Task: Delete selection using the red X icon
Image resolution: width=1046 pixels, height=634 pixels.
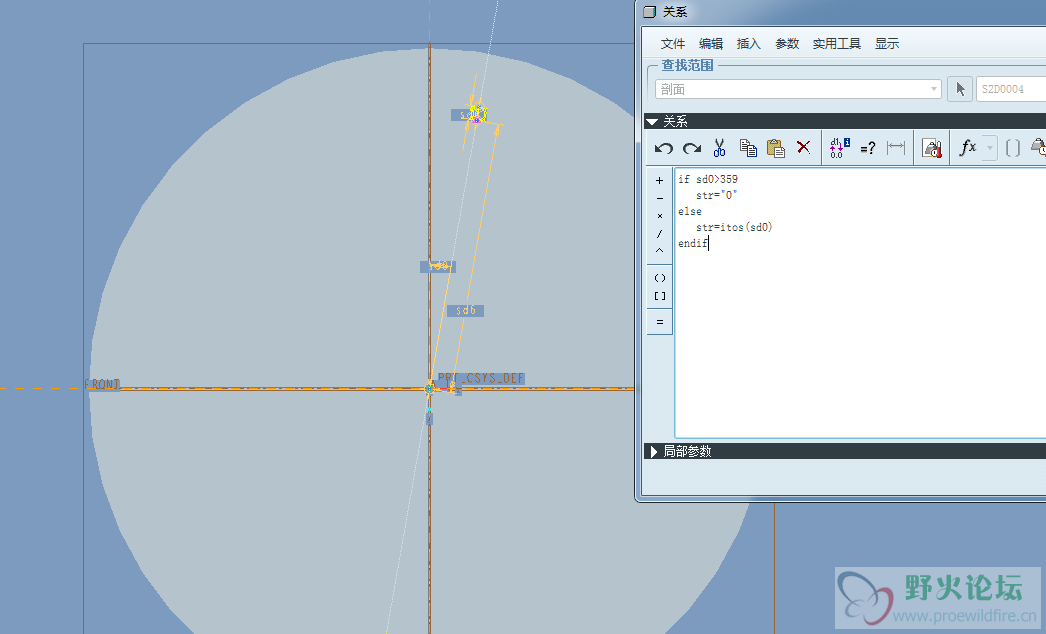Action: pos(803,147)
